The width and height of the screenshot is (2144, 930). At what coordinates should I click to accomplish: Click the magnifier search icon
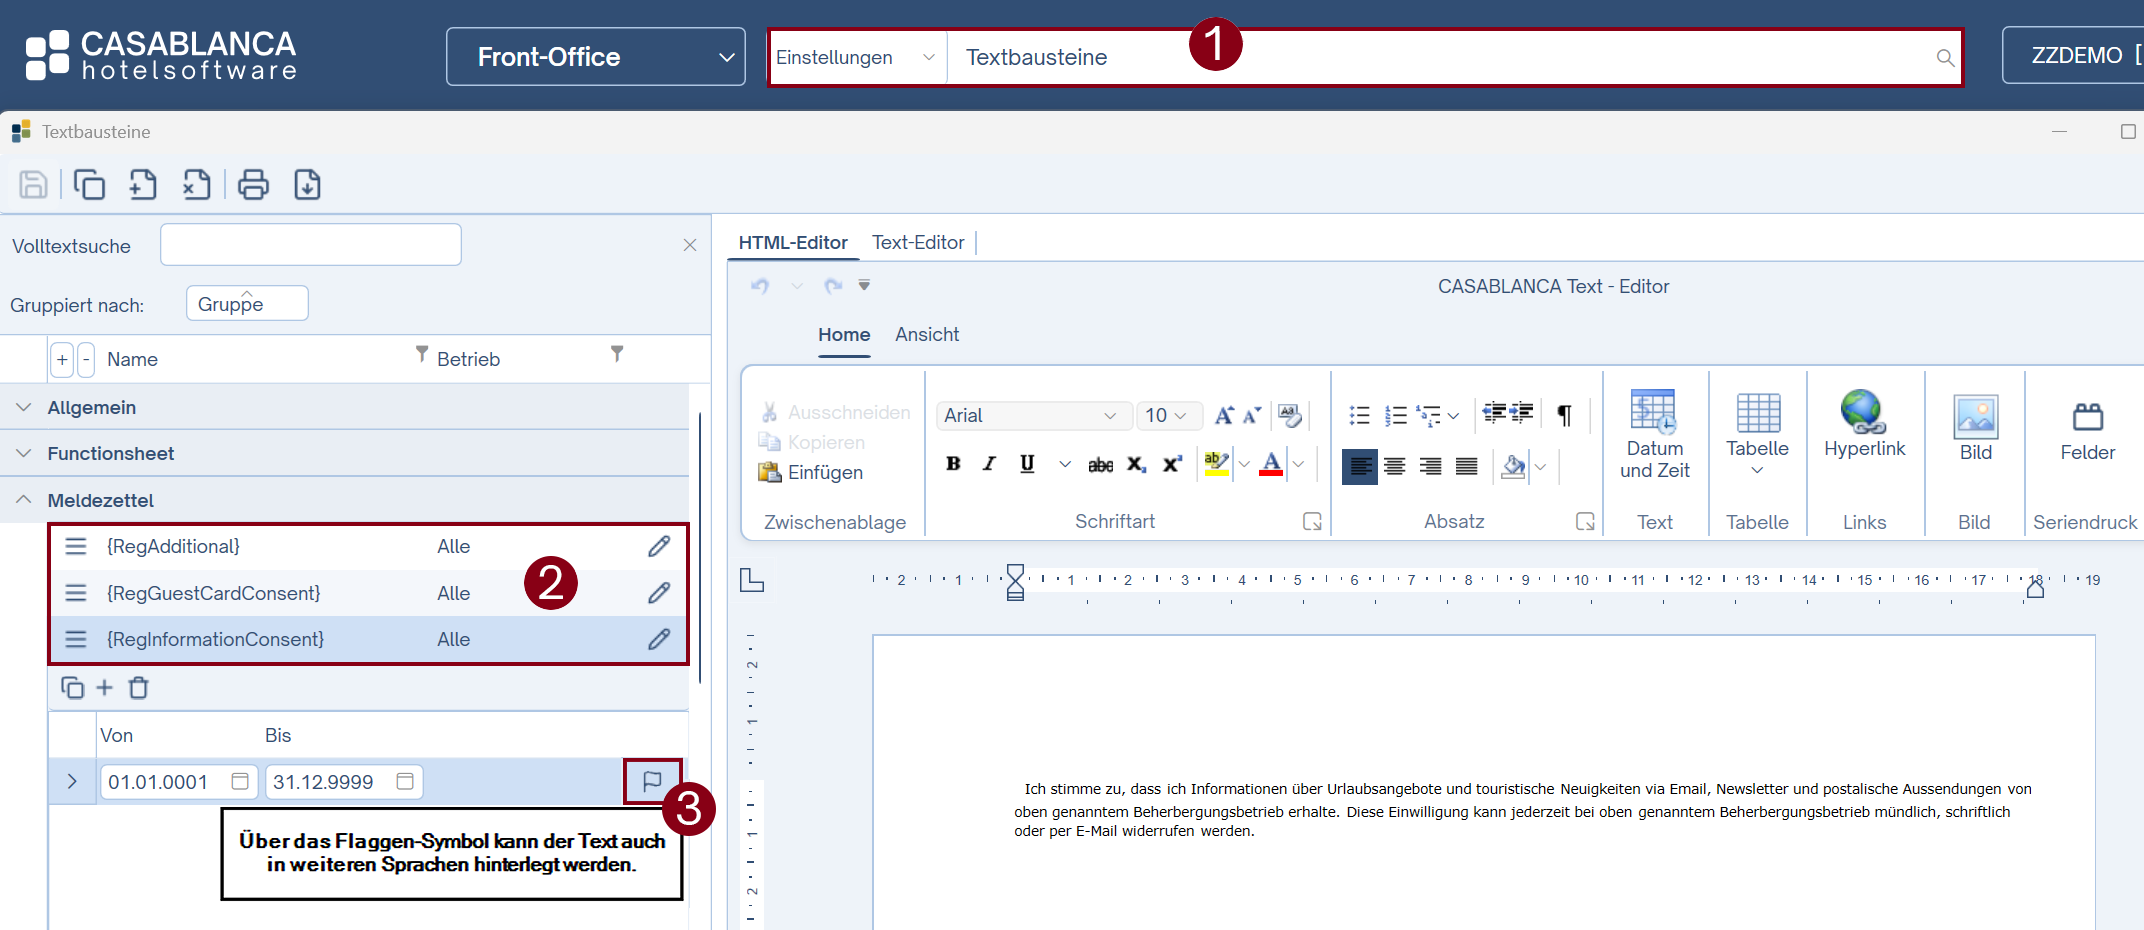coord(1944,58)
